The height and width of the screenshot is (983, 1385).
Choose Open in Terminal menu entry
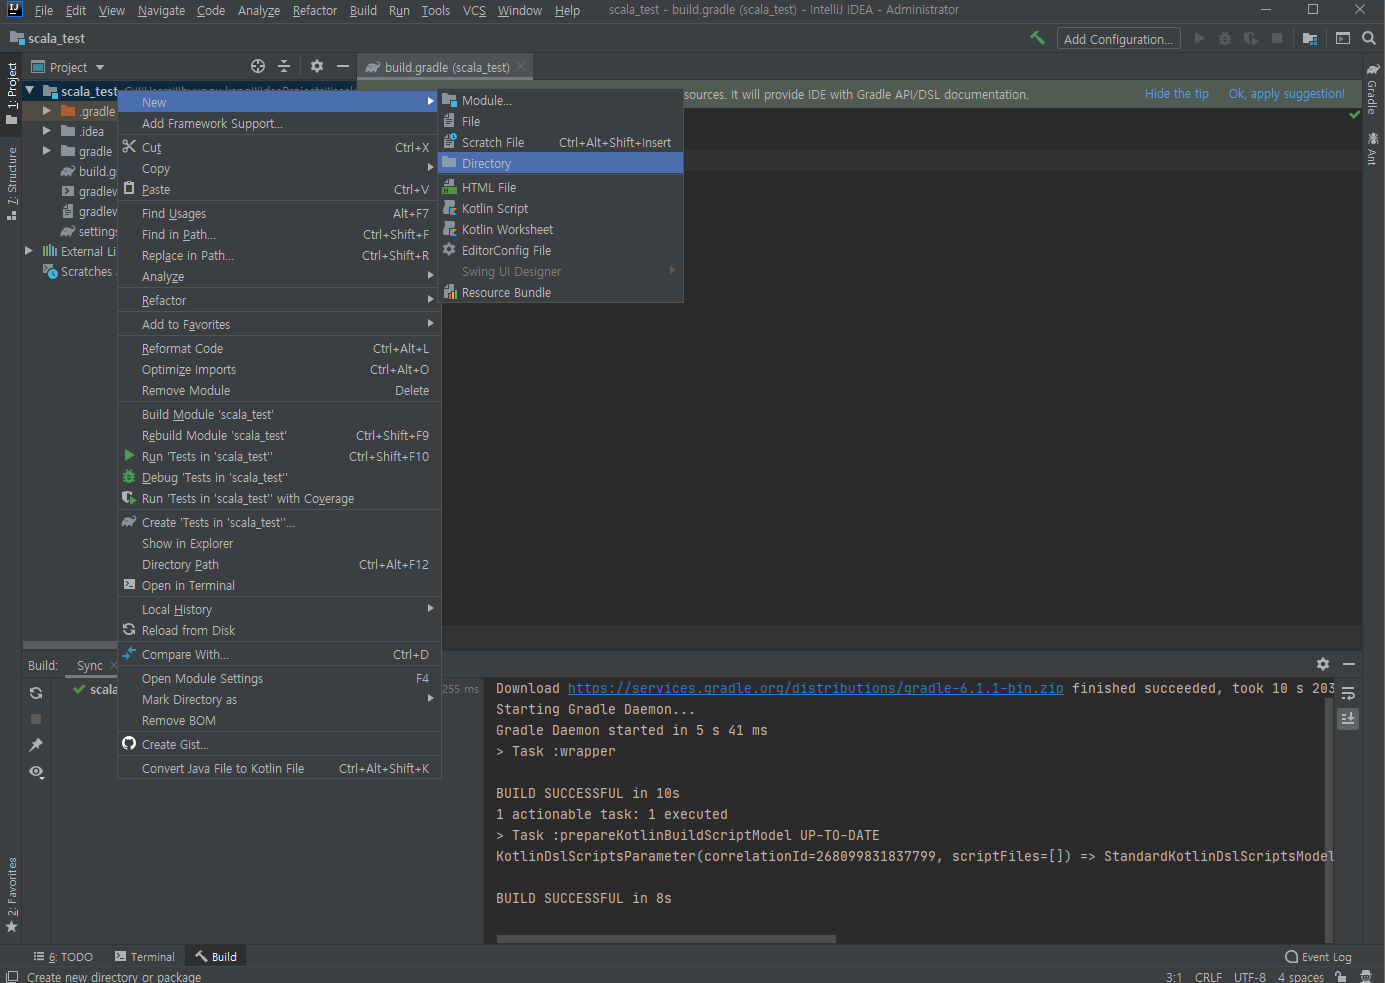(188, 585)
